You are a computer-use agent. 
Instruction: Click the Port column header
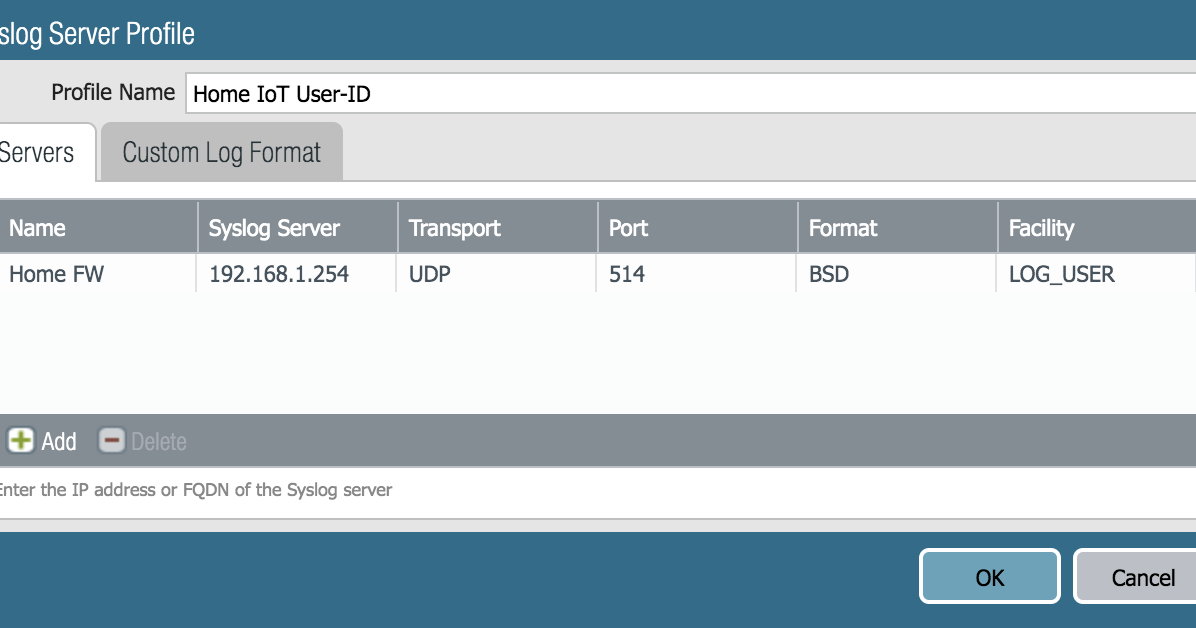pyautogui.click(x=628, y=227)
